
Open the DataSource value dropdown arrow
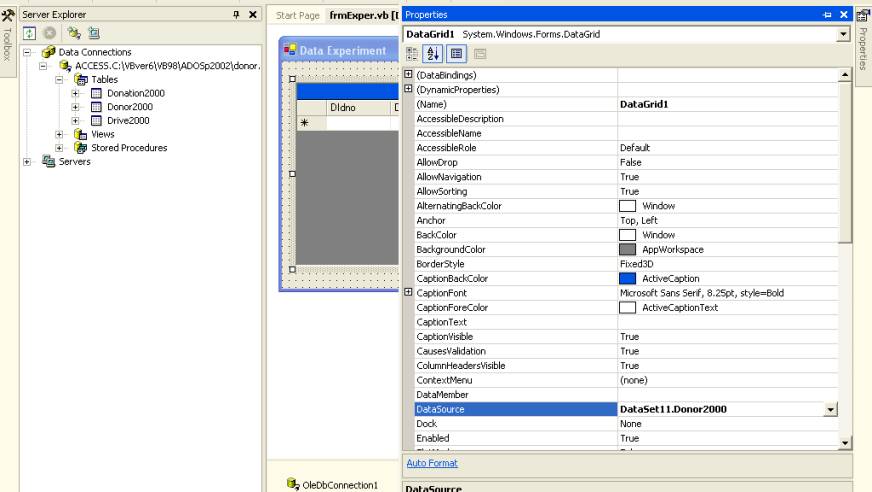click(830, 410)
